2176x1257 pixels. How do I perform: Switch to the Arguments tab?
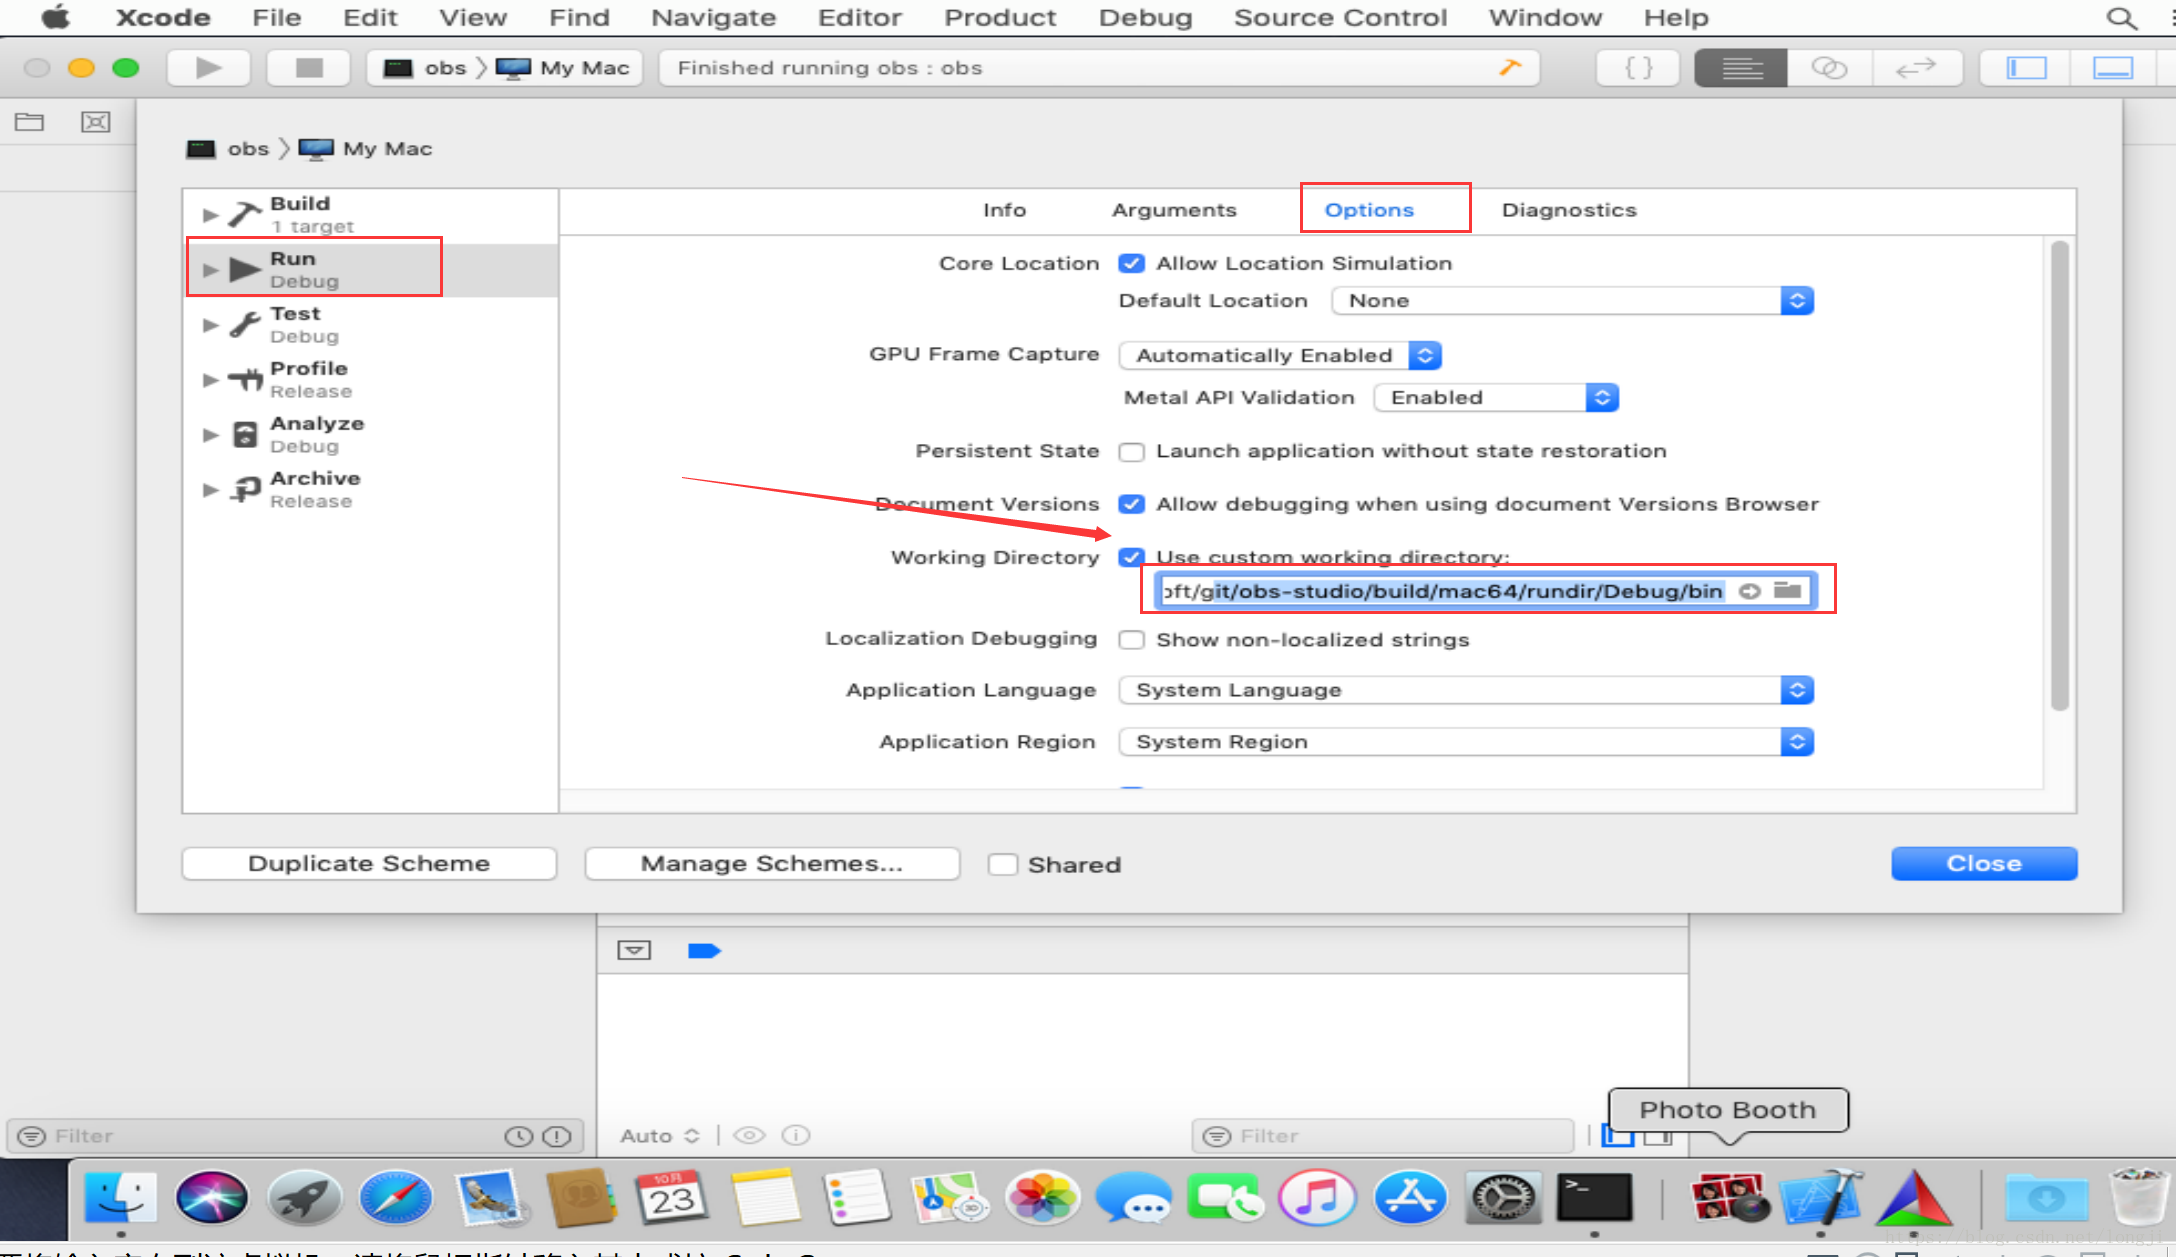point(1174,210)
